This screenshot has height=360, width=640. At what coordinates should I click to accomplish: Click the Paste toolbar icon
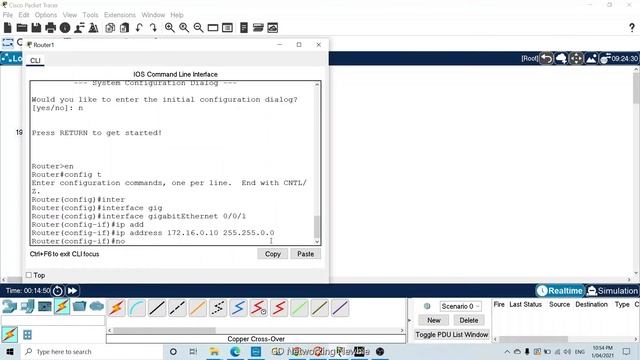pos(124,28)
